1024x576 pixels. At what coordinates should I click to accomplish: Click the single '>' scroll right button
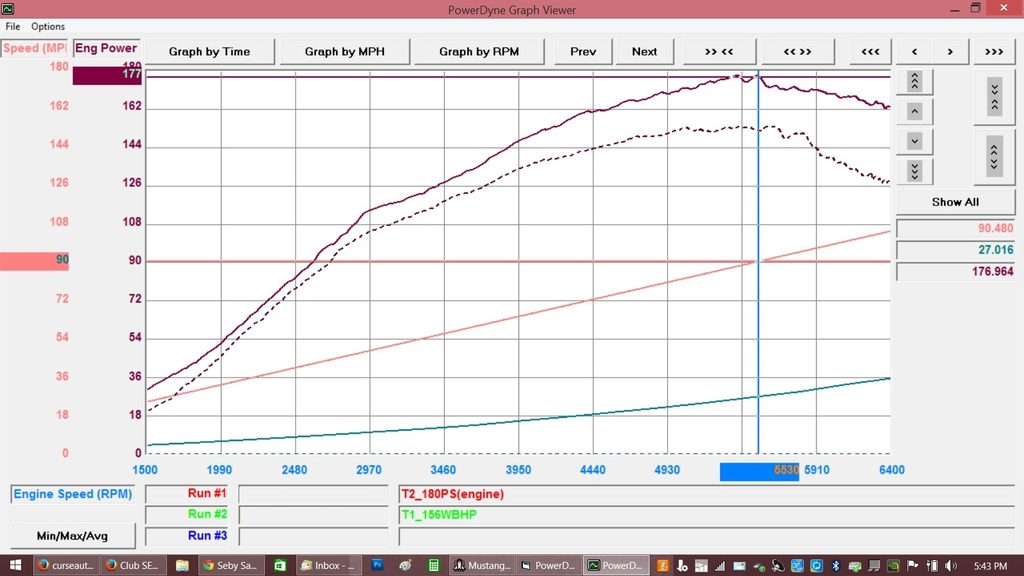pyautogui.click(x=950, y=52)
